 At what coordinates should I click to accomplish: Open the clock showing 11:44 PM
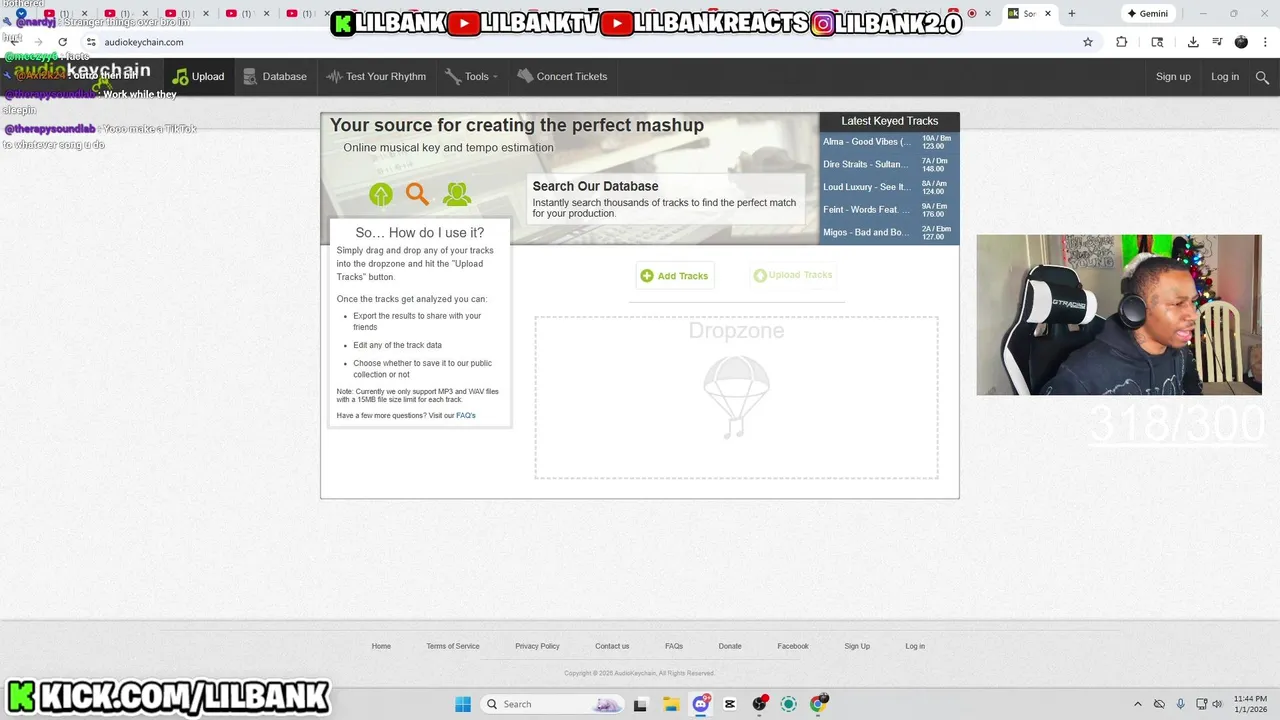(1250, 704)
